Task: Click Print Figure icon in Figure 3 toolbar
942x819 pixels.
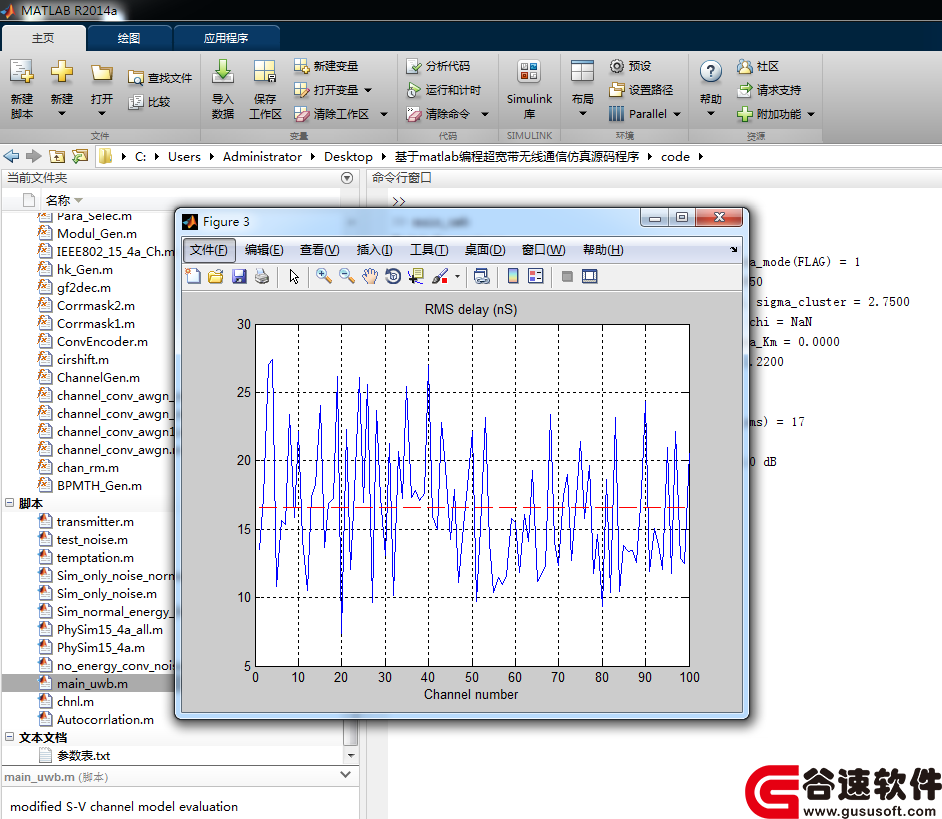Action: [x=262, y=276]
